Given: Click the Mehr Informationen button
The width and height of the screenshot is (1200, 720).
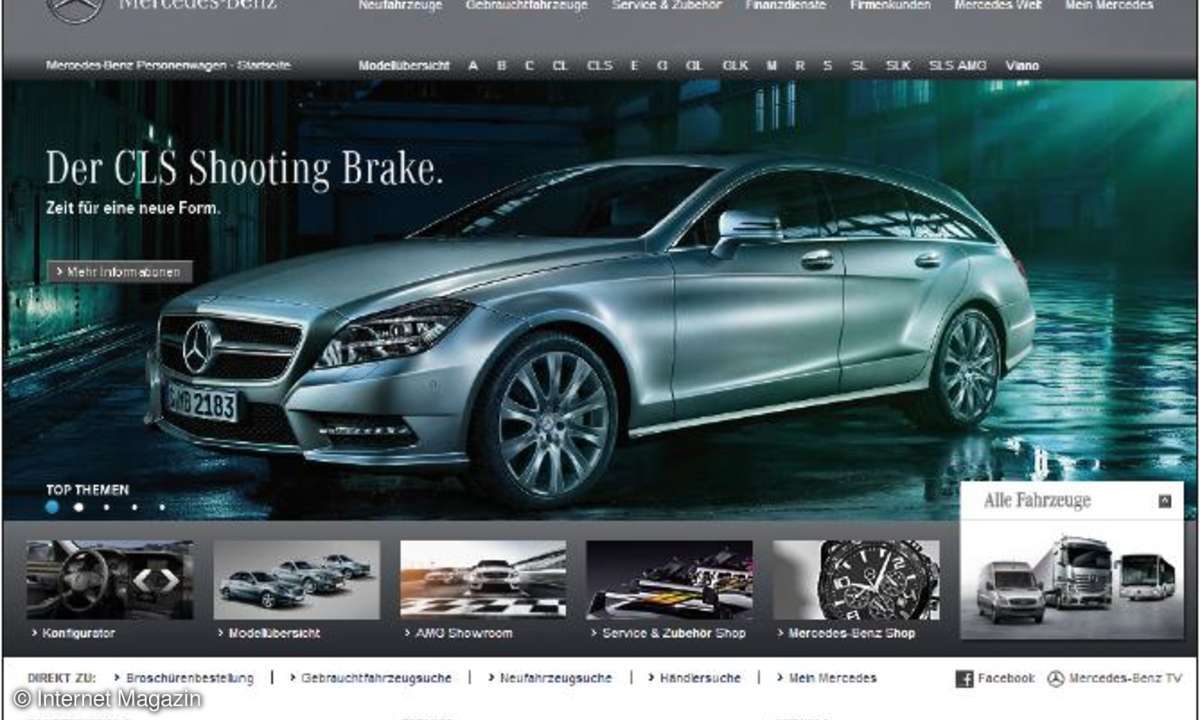Looking at the screenshot, I should [119, 272].
